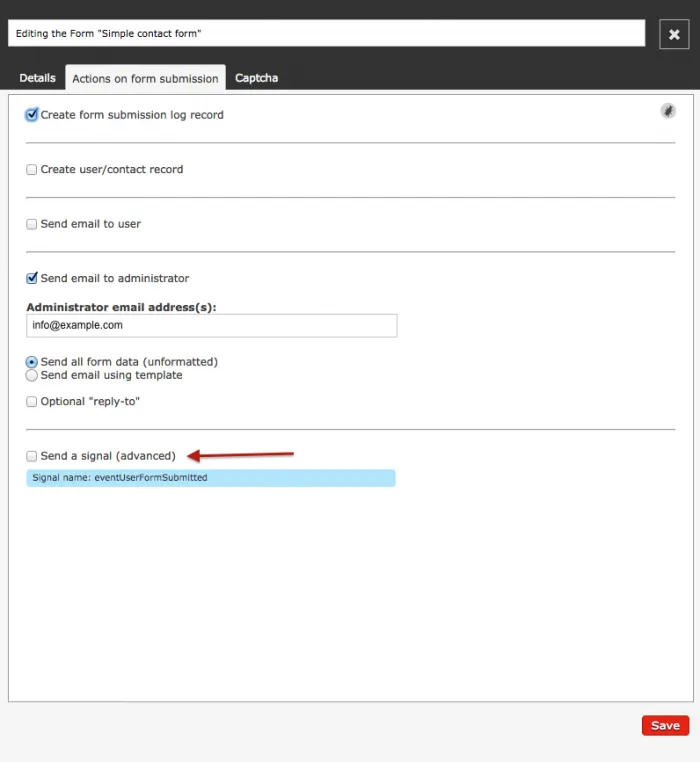Switch to the Details tab

37,78
